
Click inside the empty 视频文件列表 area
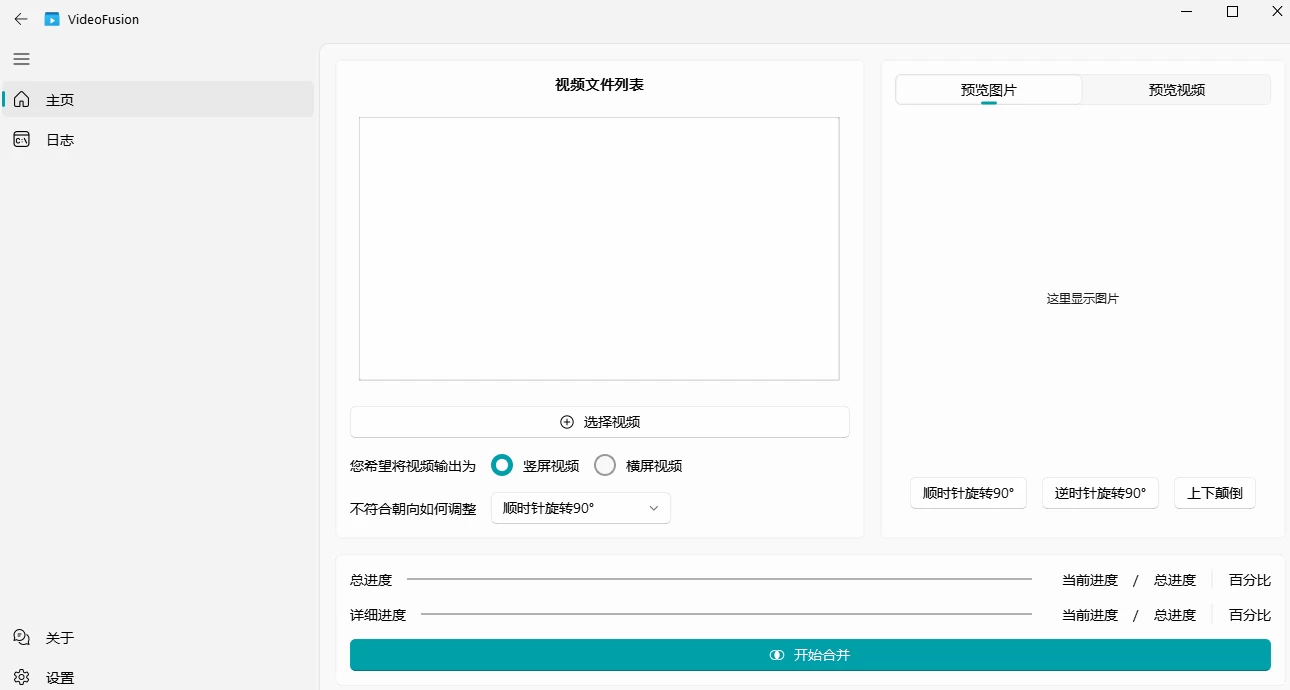599,248
